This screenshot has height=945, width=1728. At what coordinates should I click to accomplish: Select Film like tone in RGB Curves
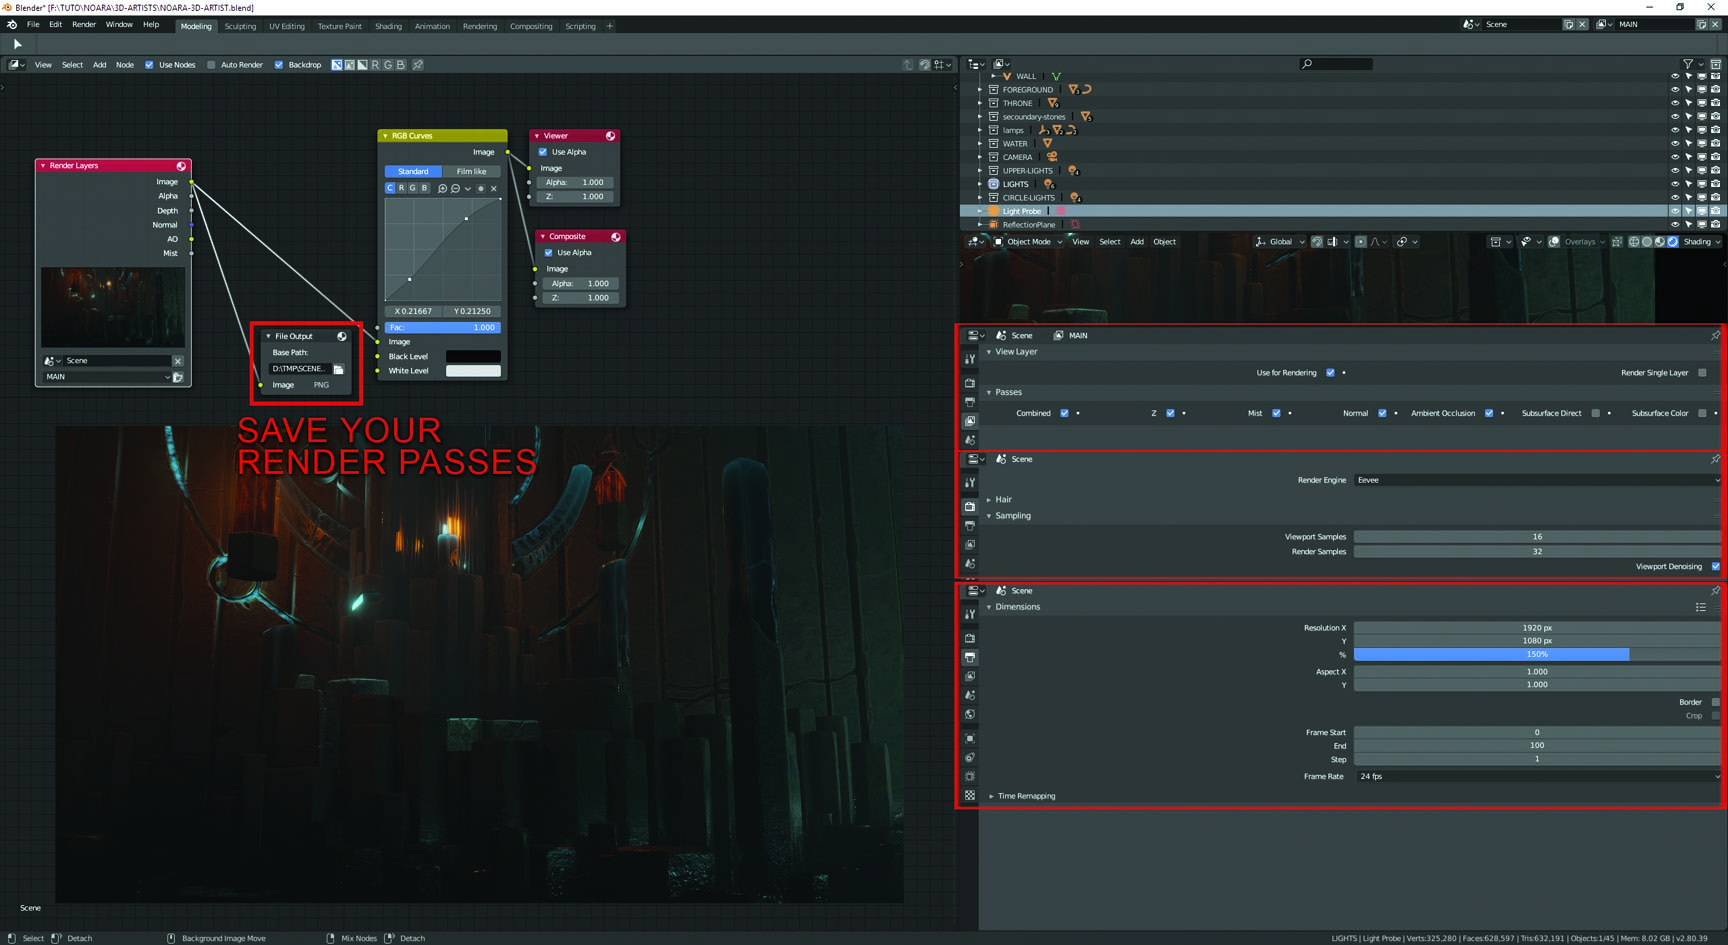click(x=471, y=172)
